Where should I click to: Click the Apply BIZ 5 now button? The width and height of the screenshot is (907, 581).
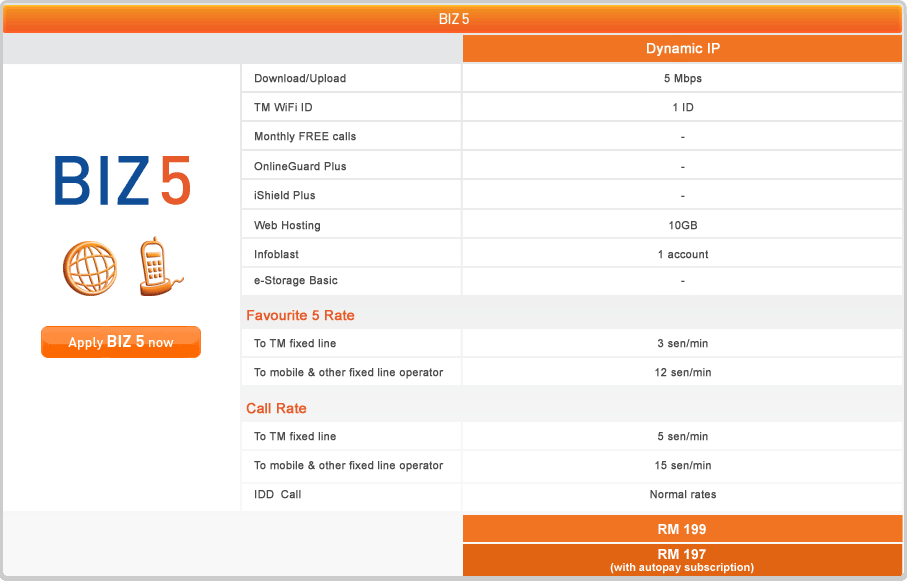click(x=120, y=341)
